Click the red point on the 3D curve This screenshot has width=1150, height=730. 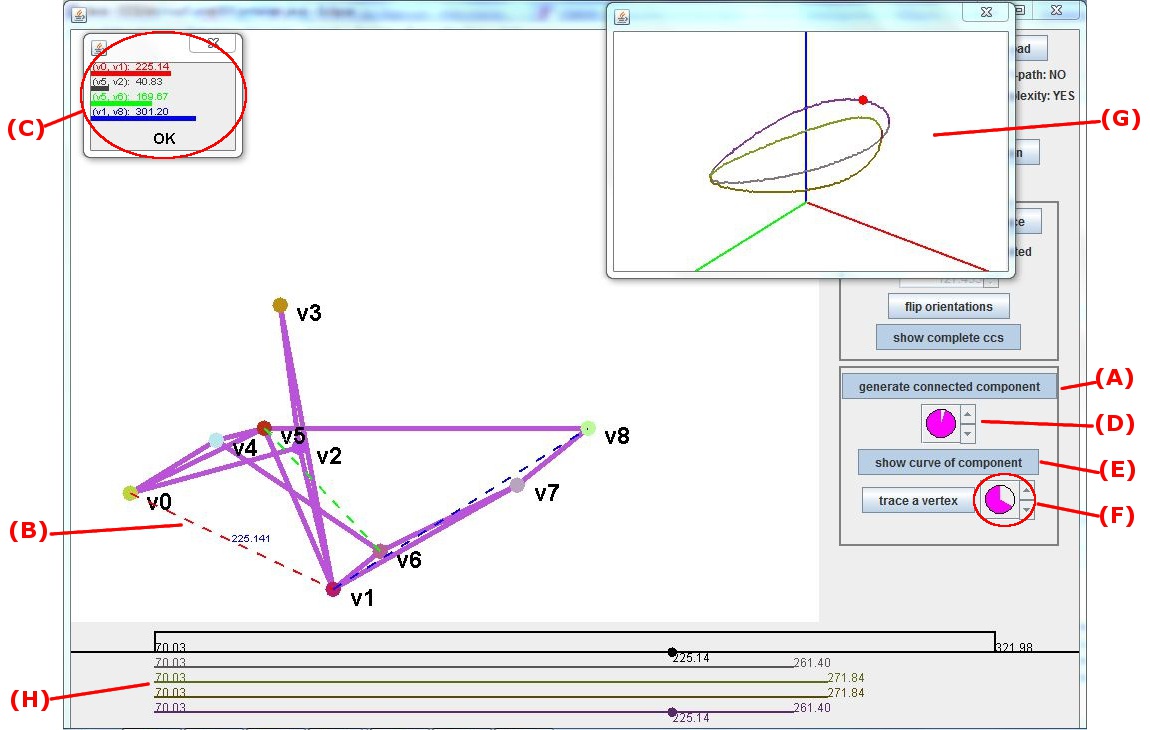[x=863, y=100]
